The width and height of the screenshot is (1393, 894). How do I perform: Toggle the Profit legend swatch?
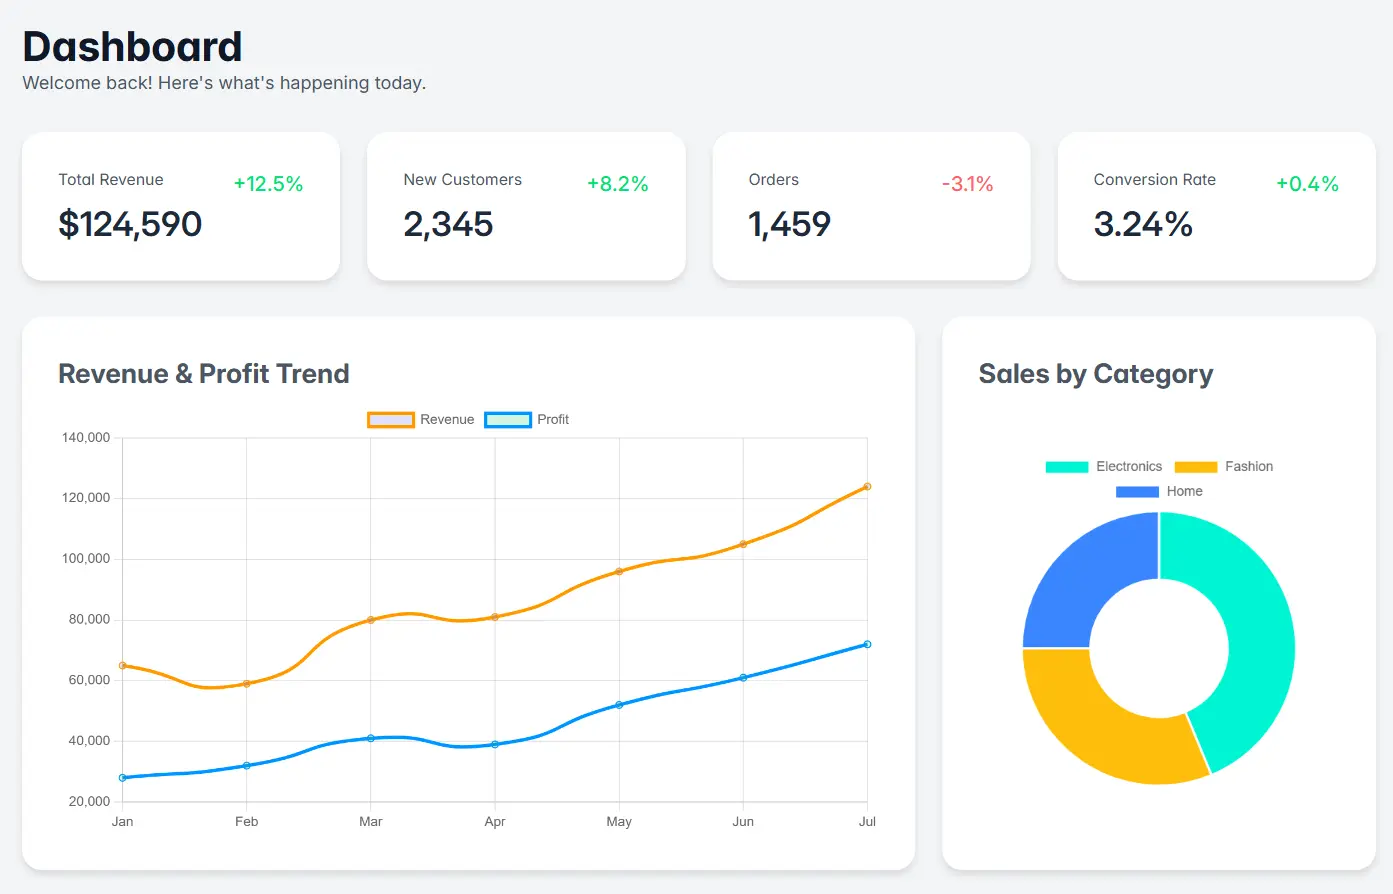pyautogui.click(x=508, y=420)
